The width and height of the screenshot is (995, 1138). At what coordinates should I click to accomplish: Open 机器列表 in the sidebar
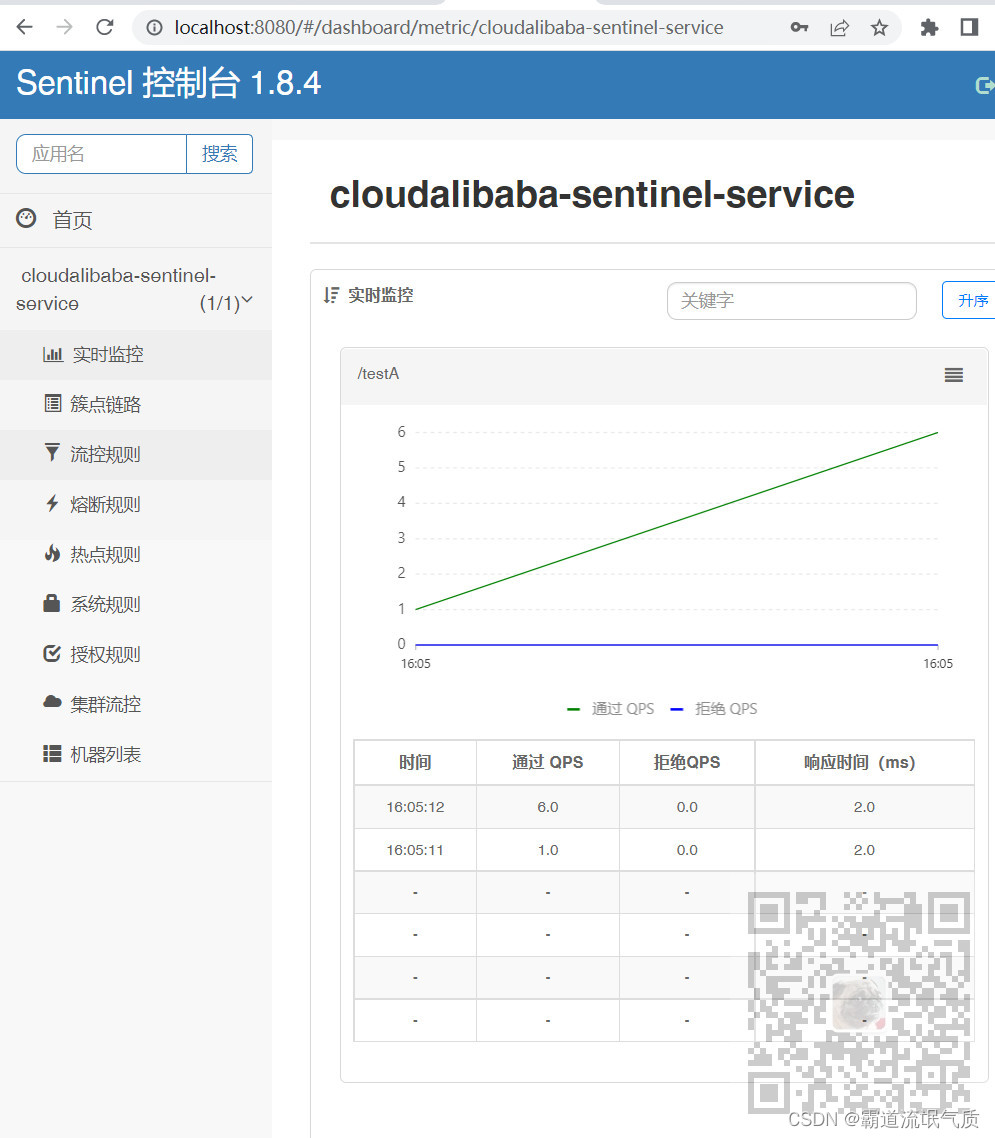pos(136,755)
